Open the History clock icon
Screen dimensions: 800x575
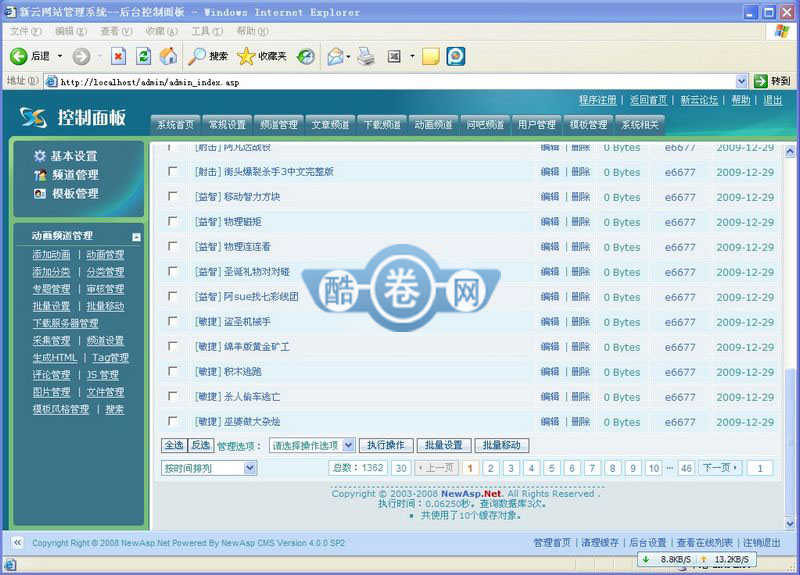point(306,56)
